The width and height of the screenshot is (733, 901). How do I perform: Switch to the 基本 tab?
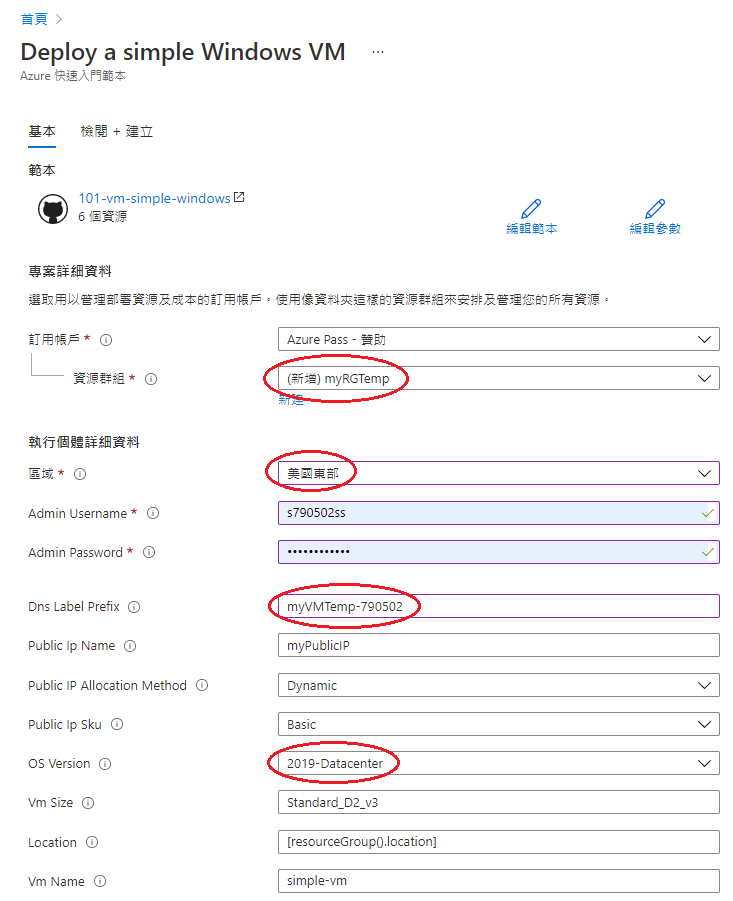tap(42, 132)
